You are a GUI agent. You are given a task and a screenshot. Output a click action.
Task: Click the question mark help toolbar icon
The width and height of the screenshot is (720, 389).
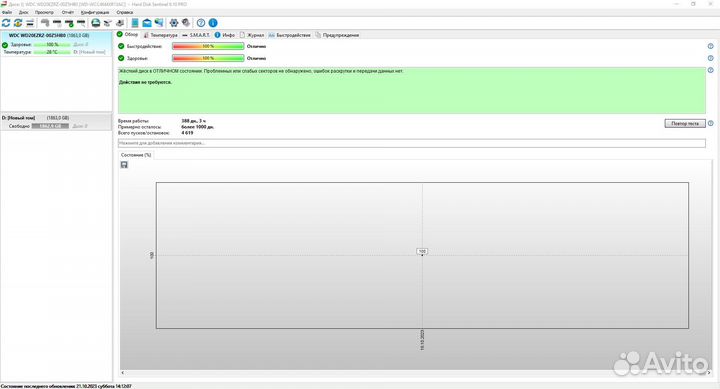click(x=201, y=23)
